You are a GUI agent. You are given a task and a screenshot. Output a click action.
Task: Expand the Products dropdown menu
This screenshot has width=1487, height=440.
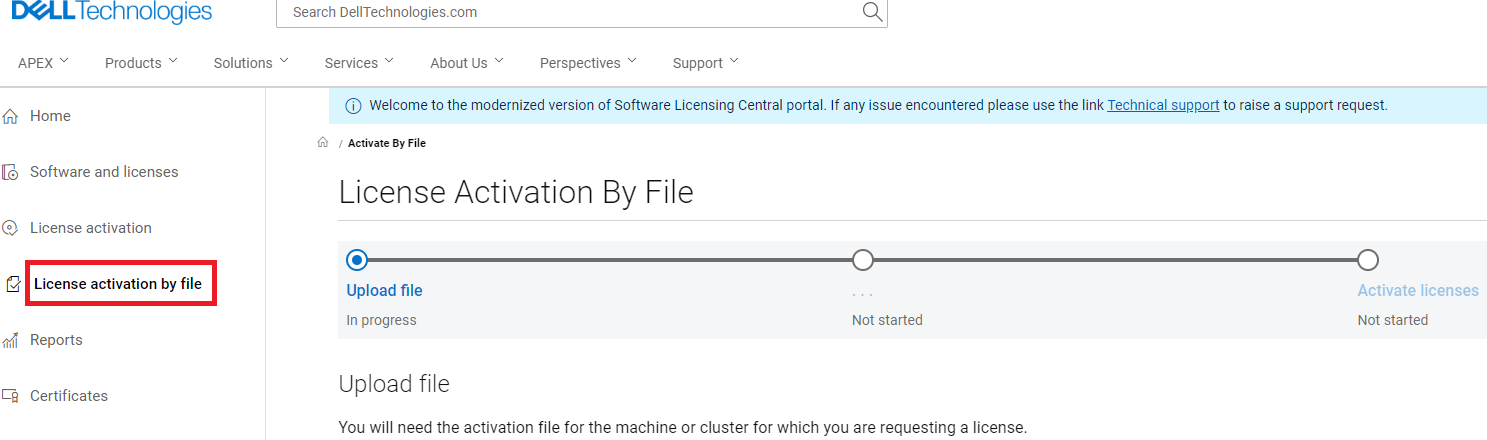tap(141, 63)
